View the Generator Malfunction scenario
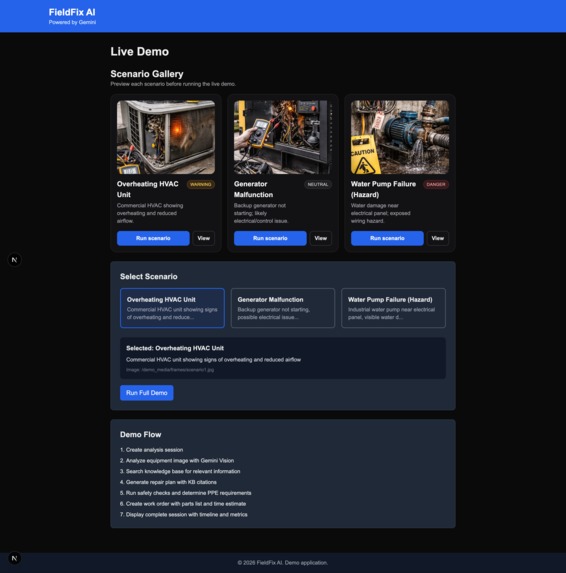Screen dimensions: 566x573 coord(320,238)
